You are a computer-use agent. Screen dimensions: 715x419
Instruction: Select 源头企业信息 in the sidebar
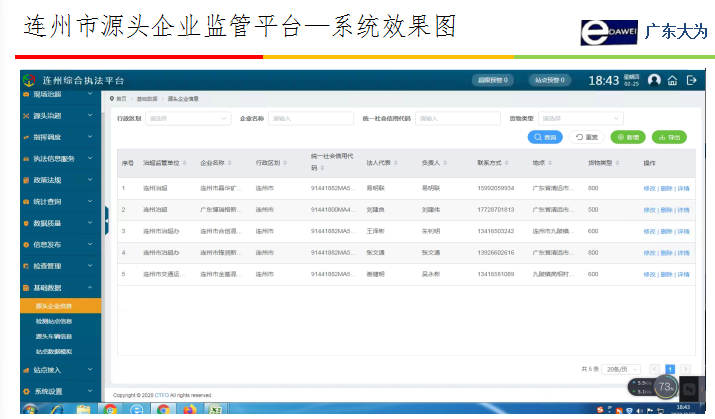(x=53, y=306)
